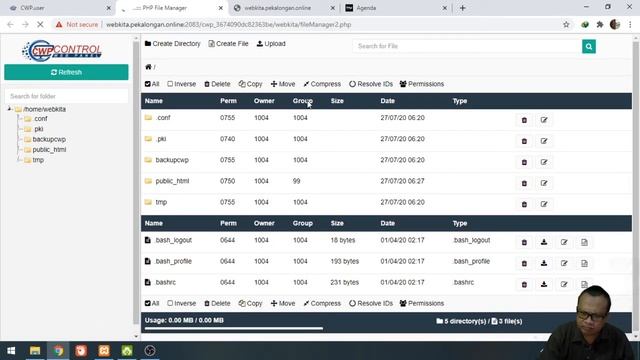Open File Explorer from taskbar
Image resolution: width=640 pixels, height=360 pixels.
tap(35, 351)
